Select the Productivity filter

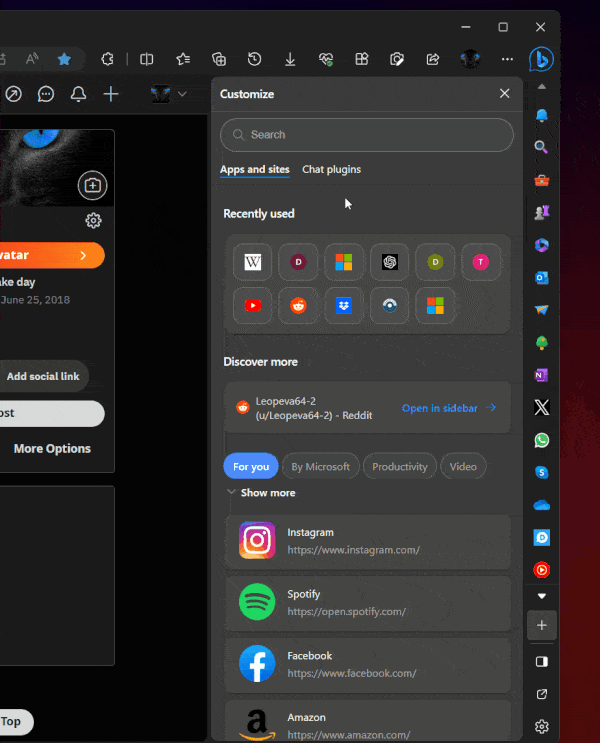click(400, 467)
